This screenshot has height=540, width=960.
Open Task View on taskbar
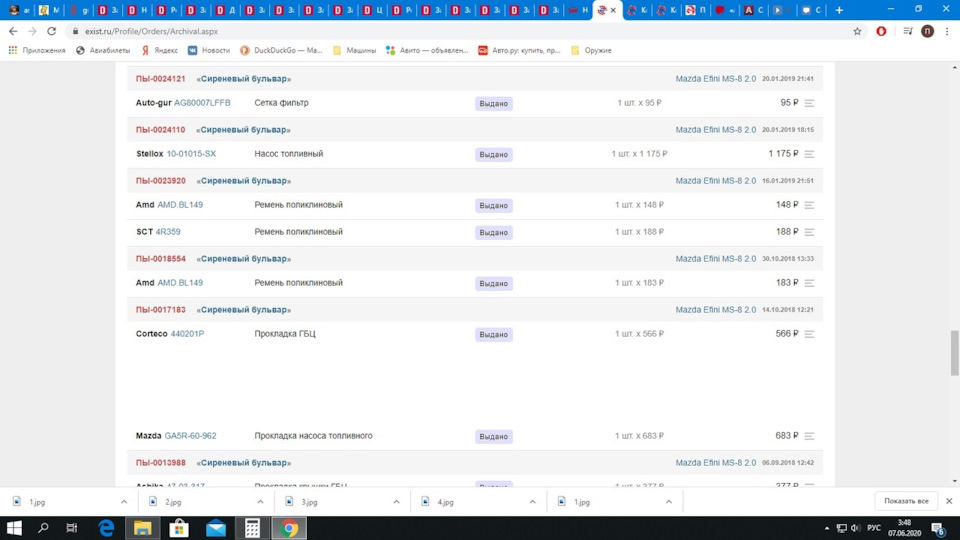(x=72, y=528)
